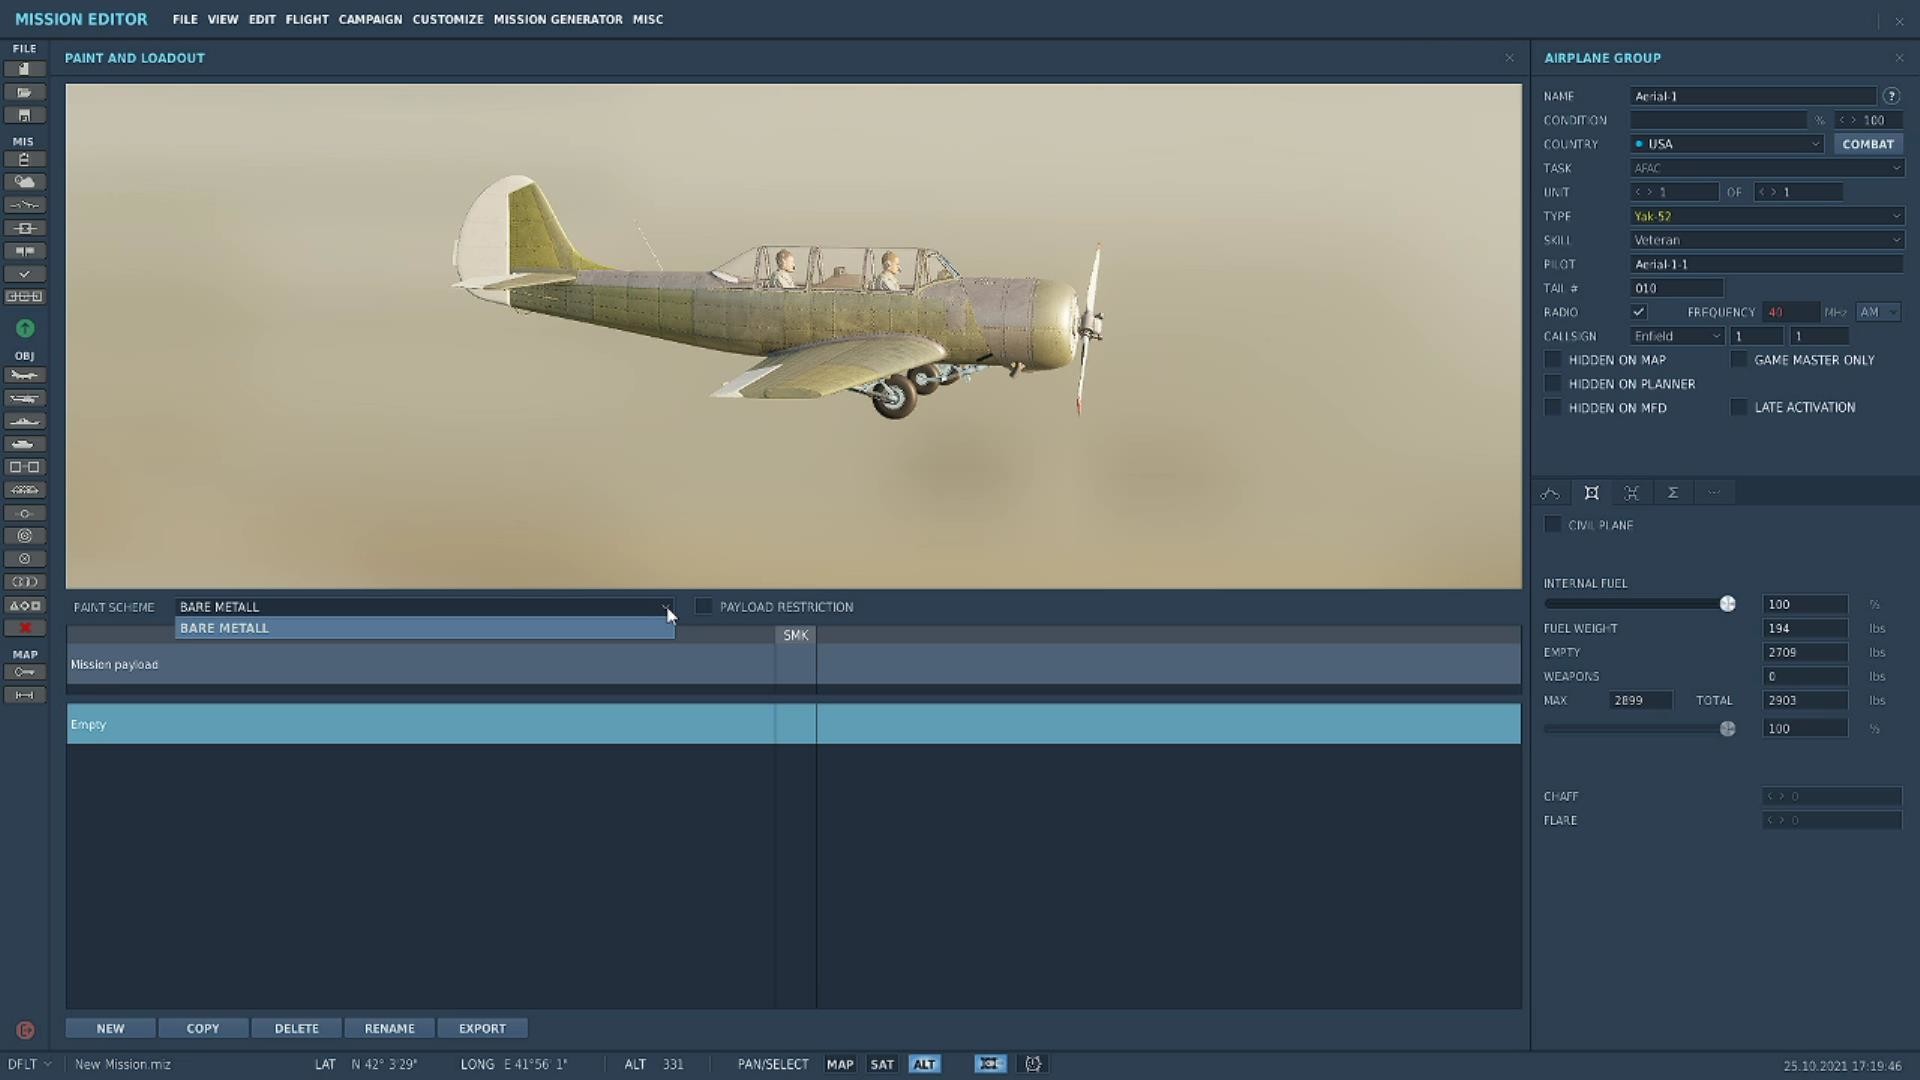This screenshot has height=1080, width=1920.
Task: Click the total weight percentage slider handle
Action: click(1727, 729)
